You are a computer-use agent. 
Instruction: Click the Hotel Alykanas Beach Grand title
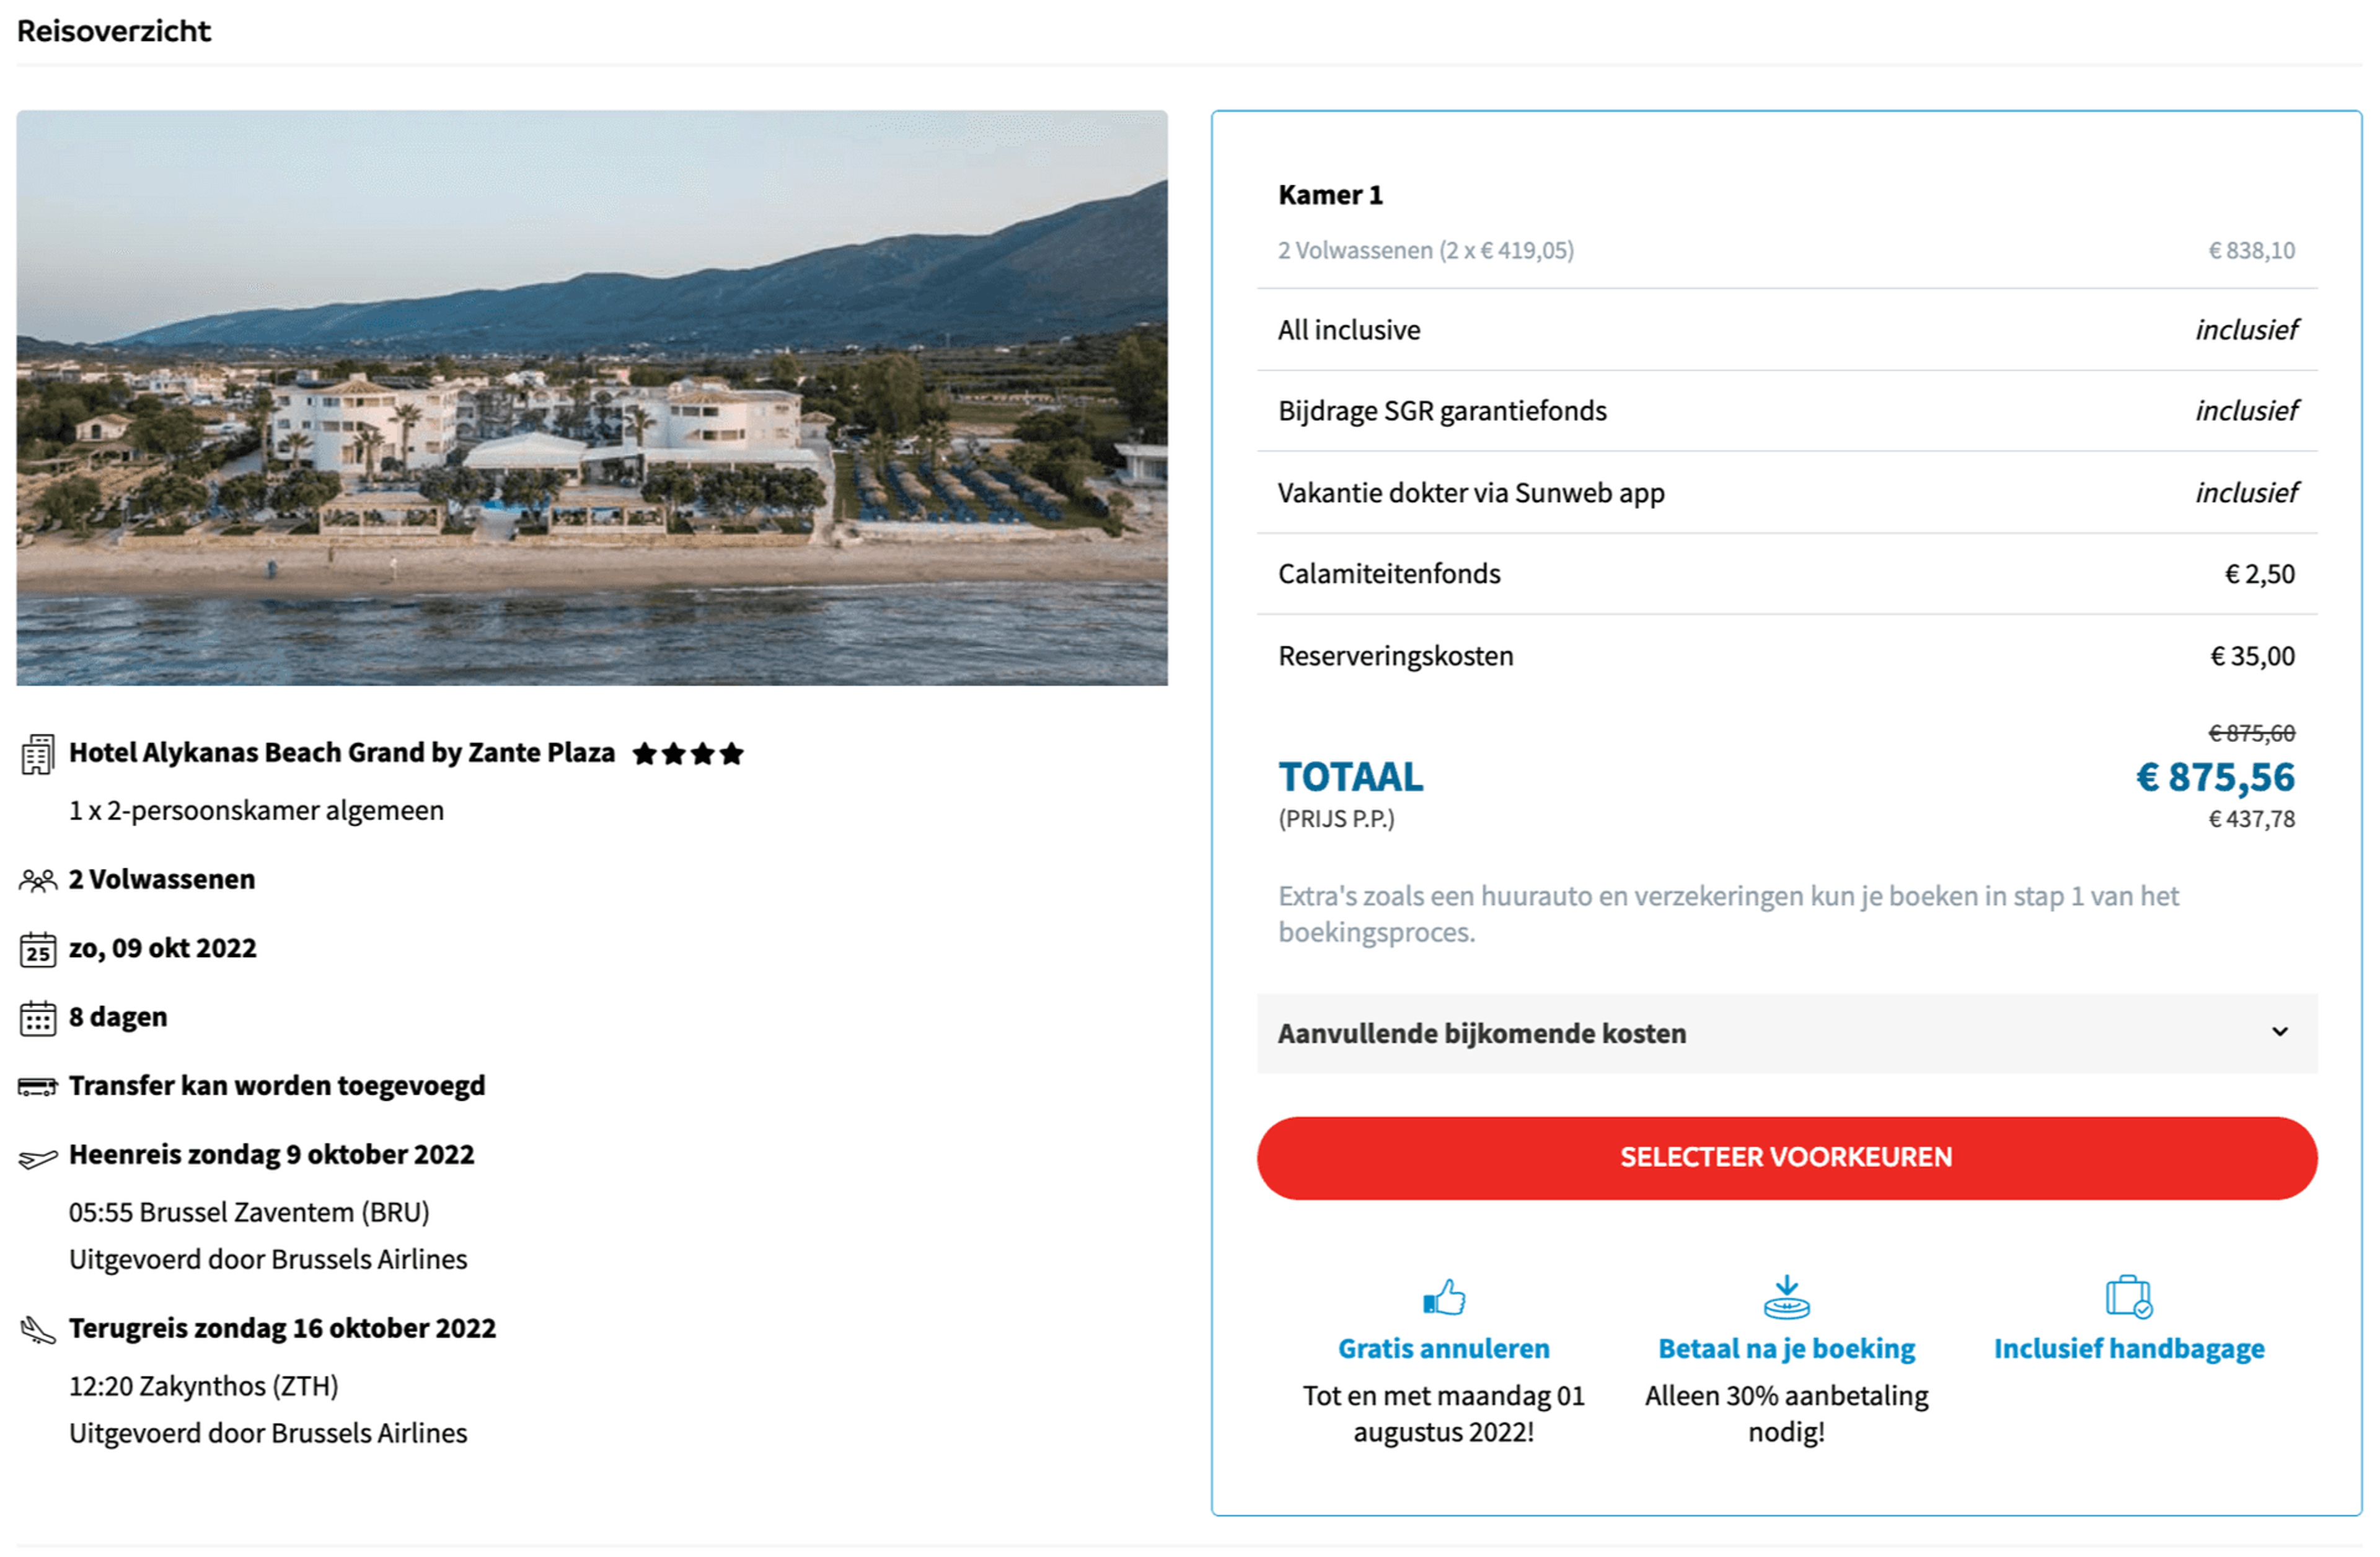tap(341, 753)
